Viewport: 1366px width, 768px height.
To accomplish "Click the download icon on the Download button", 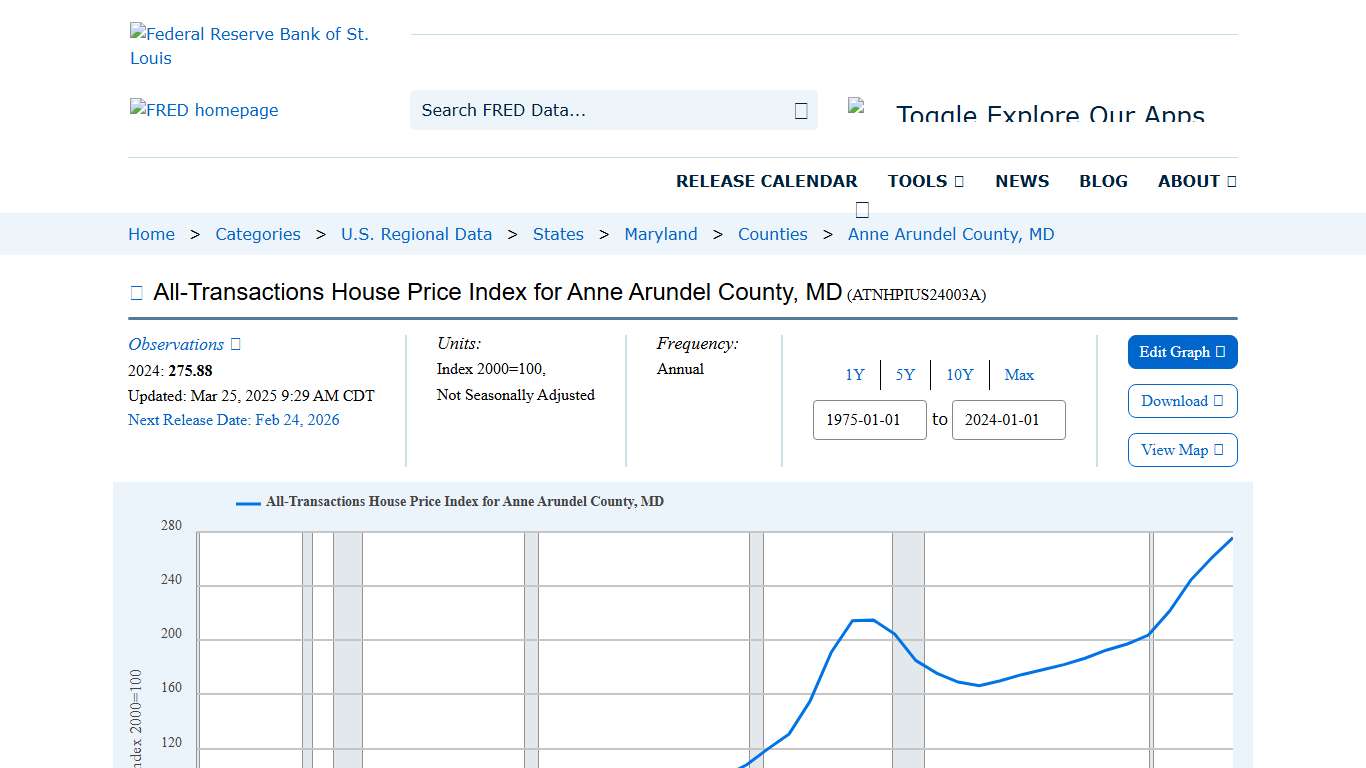I will [1217, 401].
